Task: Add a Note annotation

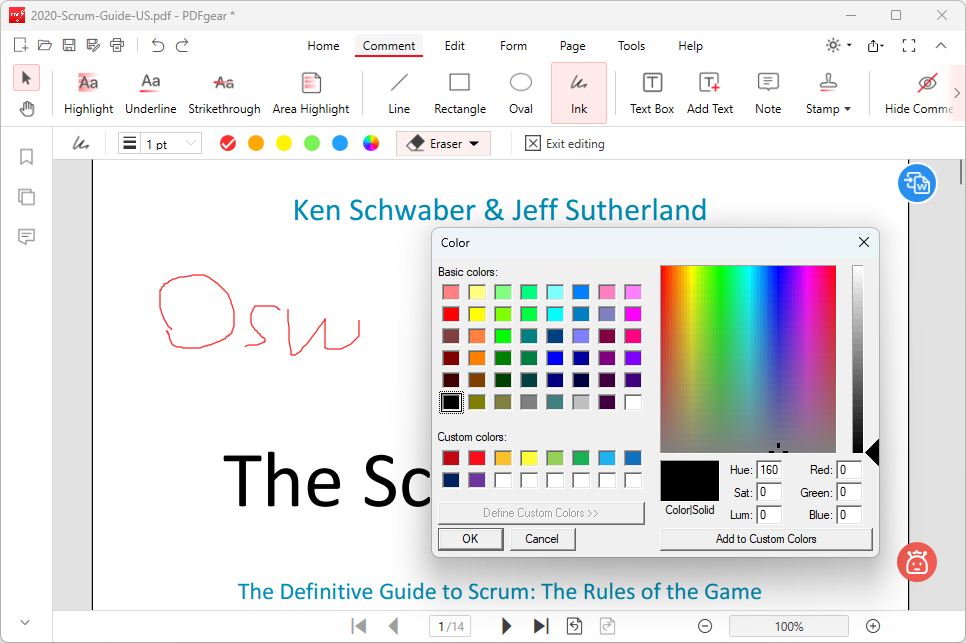Action: 768,93
